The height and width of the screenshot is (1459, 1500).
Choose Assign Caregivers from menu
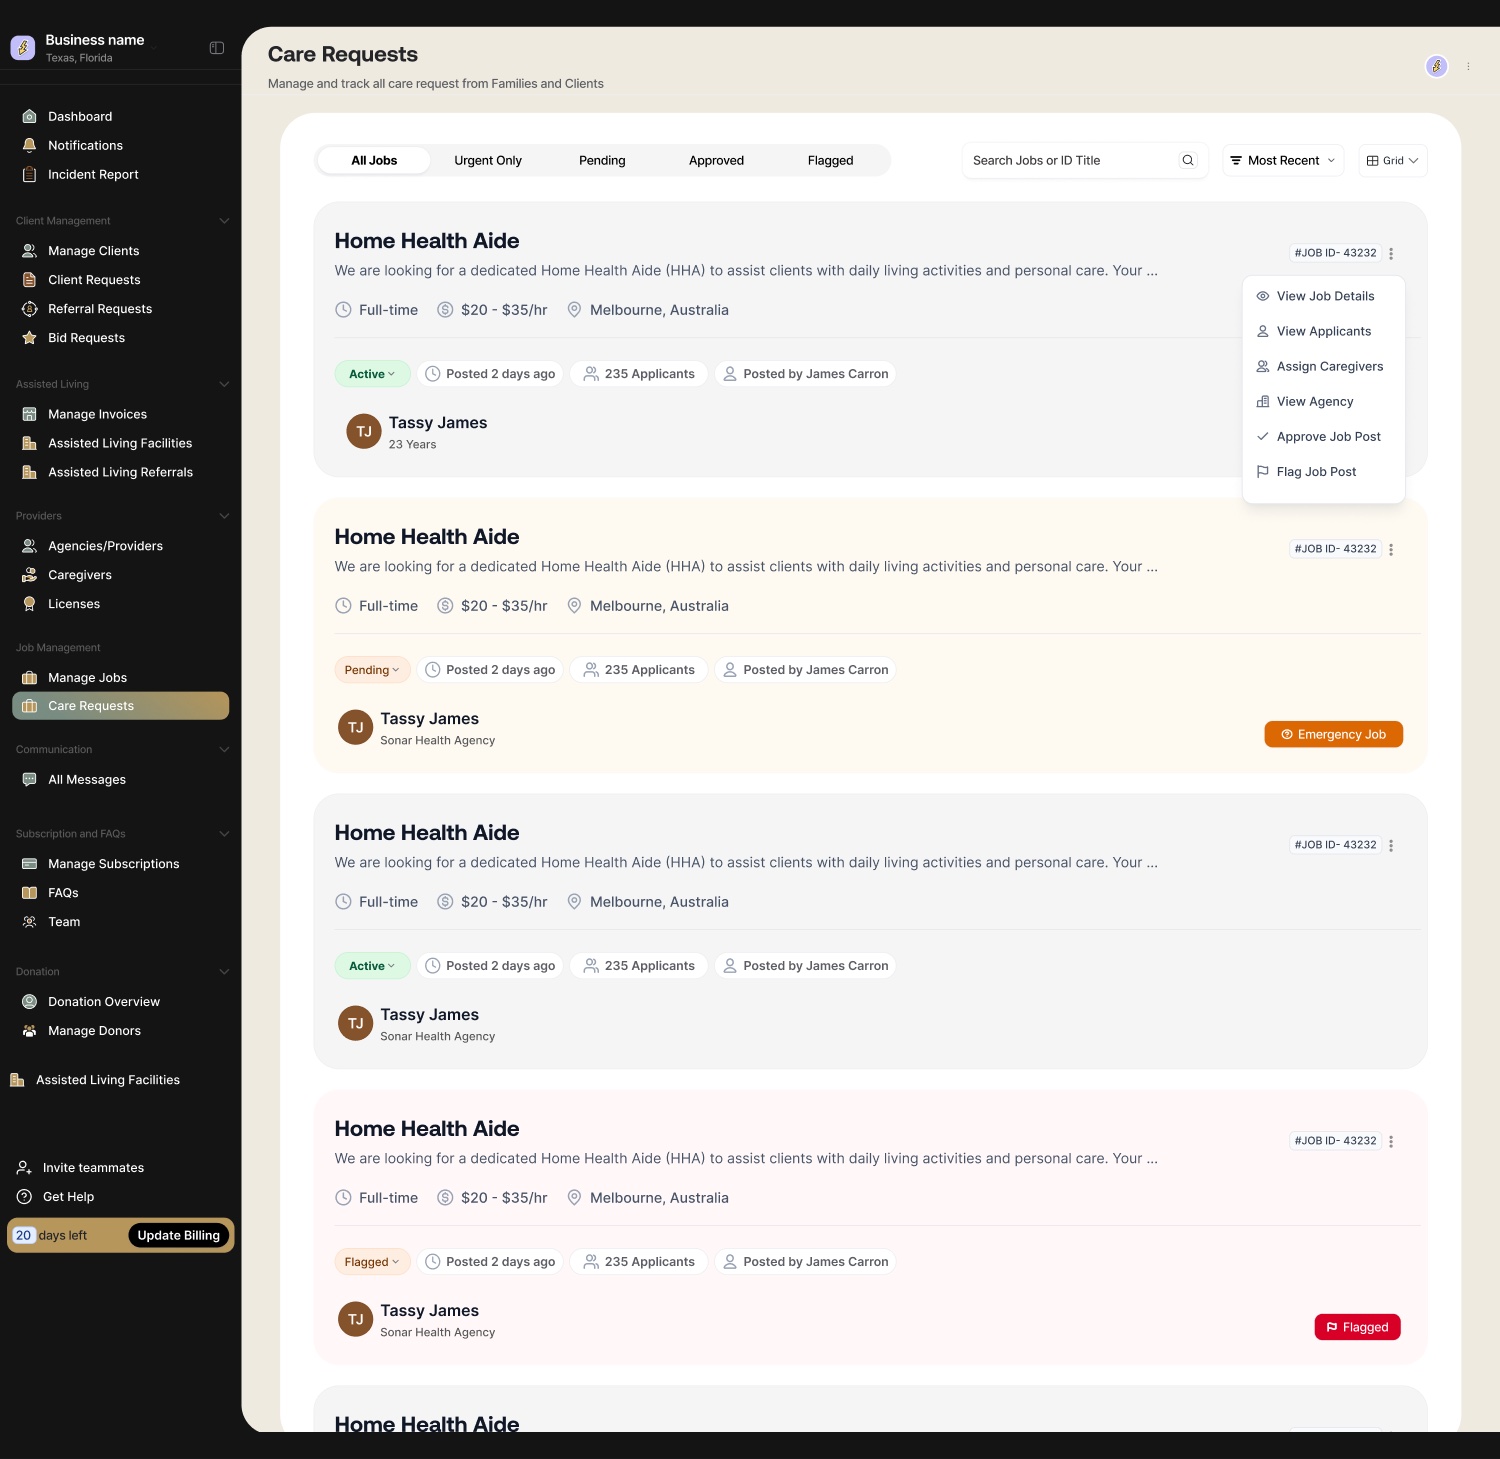(1324, 366)
